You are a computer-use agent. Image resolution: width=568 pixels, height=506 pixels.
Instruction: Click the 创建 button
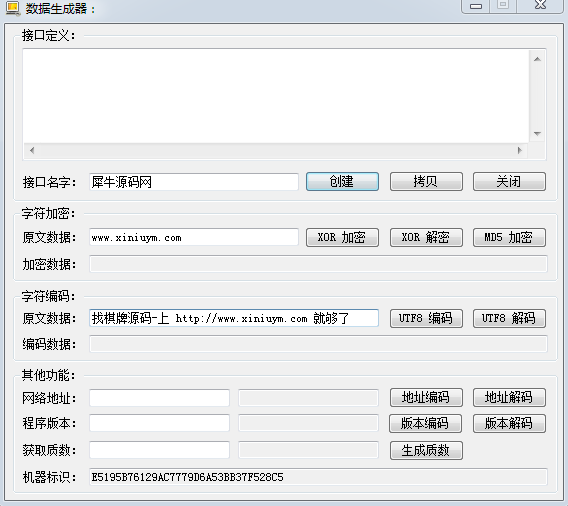click(342, 181)
